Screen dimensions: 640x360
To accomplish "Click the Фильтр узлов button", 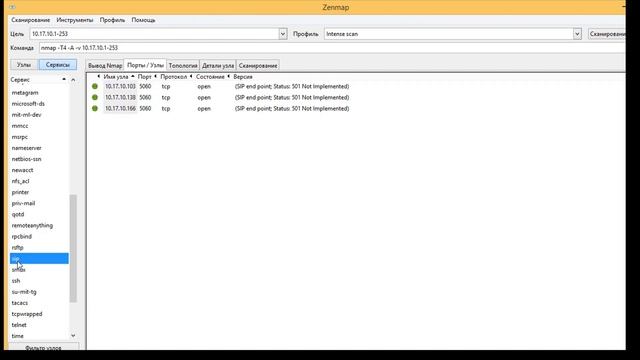I will point(43,347).
